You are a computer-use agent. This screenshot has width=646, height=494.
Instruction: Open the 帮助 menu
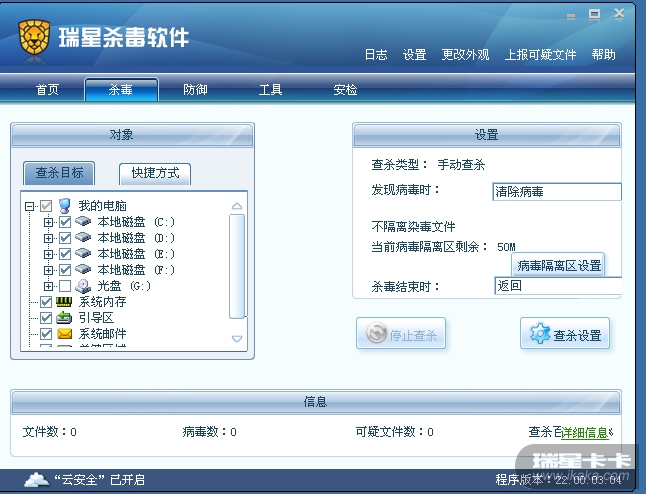tap(604, 54)
